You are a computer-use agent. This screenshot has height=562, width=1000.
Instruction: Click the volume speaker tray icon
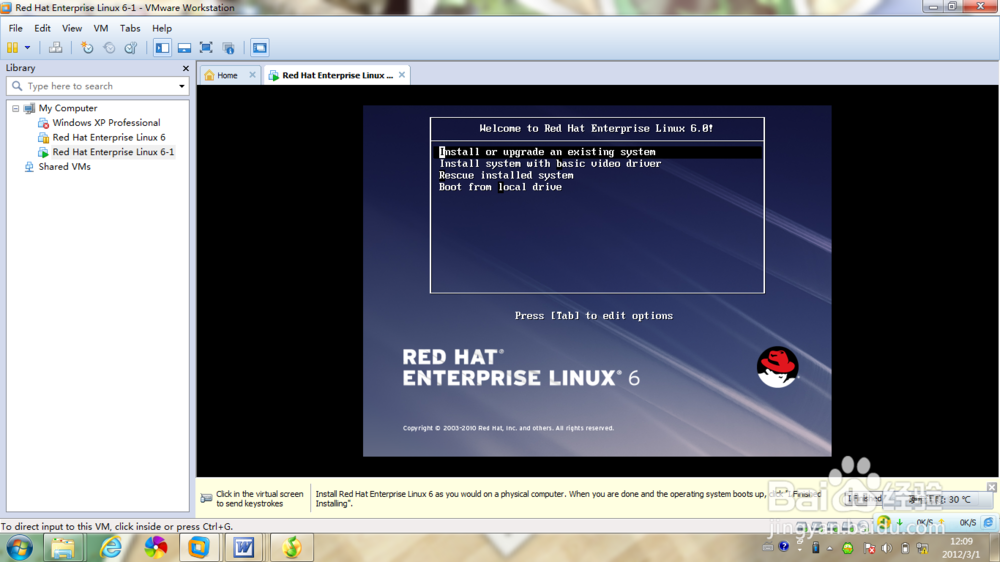click(x=886, y=548)
